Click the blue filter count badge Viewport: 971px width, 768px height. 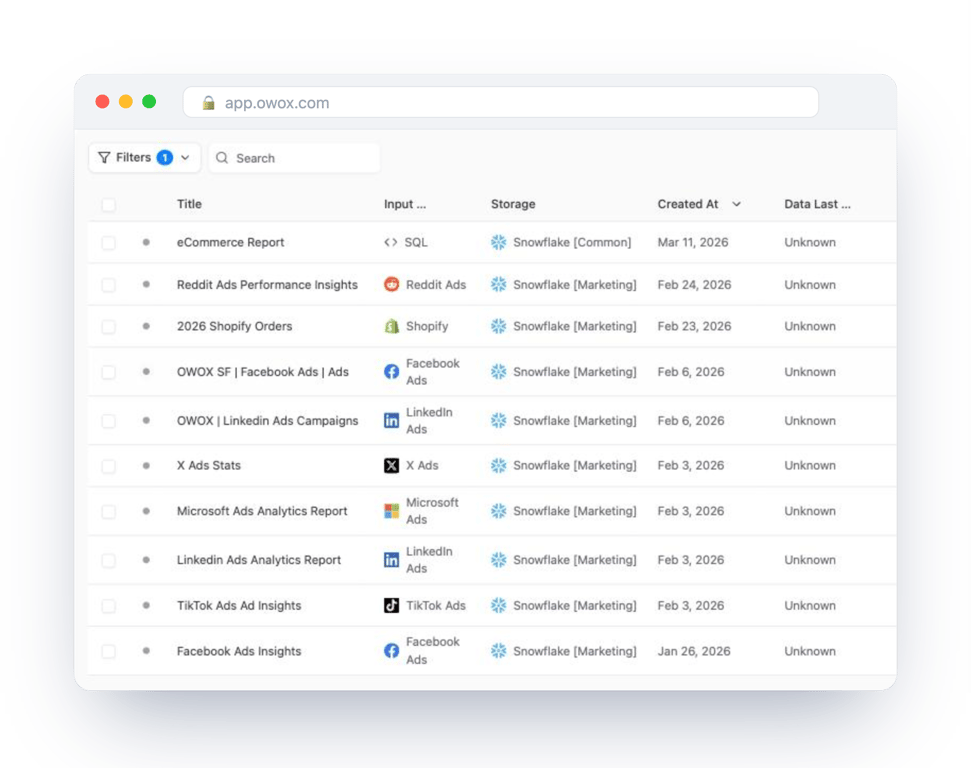click(x=165, y=158)
